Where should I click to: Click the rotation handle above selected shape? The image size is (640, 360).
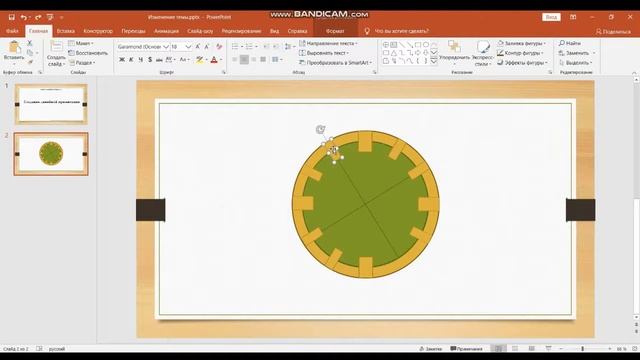tap(320, 130)
